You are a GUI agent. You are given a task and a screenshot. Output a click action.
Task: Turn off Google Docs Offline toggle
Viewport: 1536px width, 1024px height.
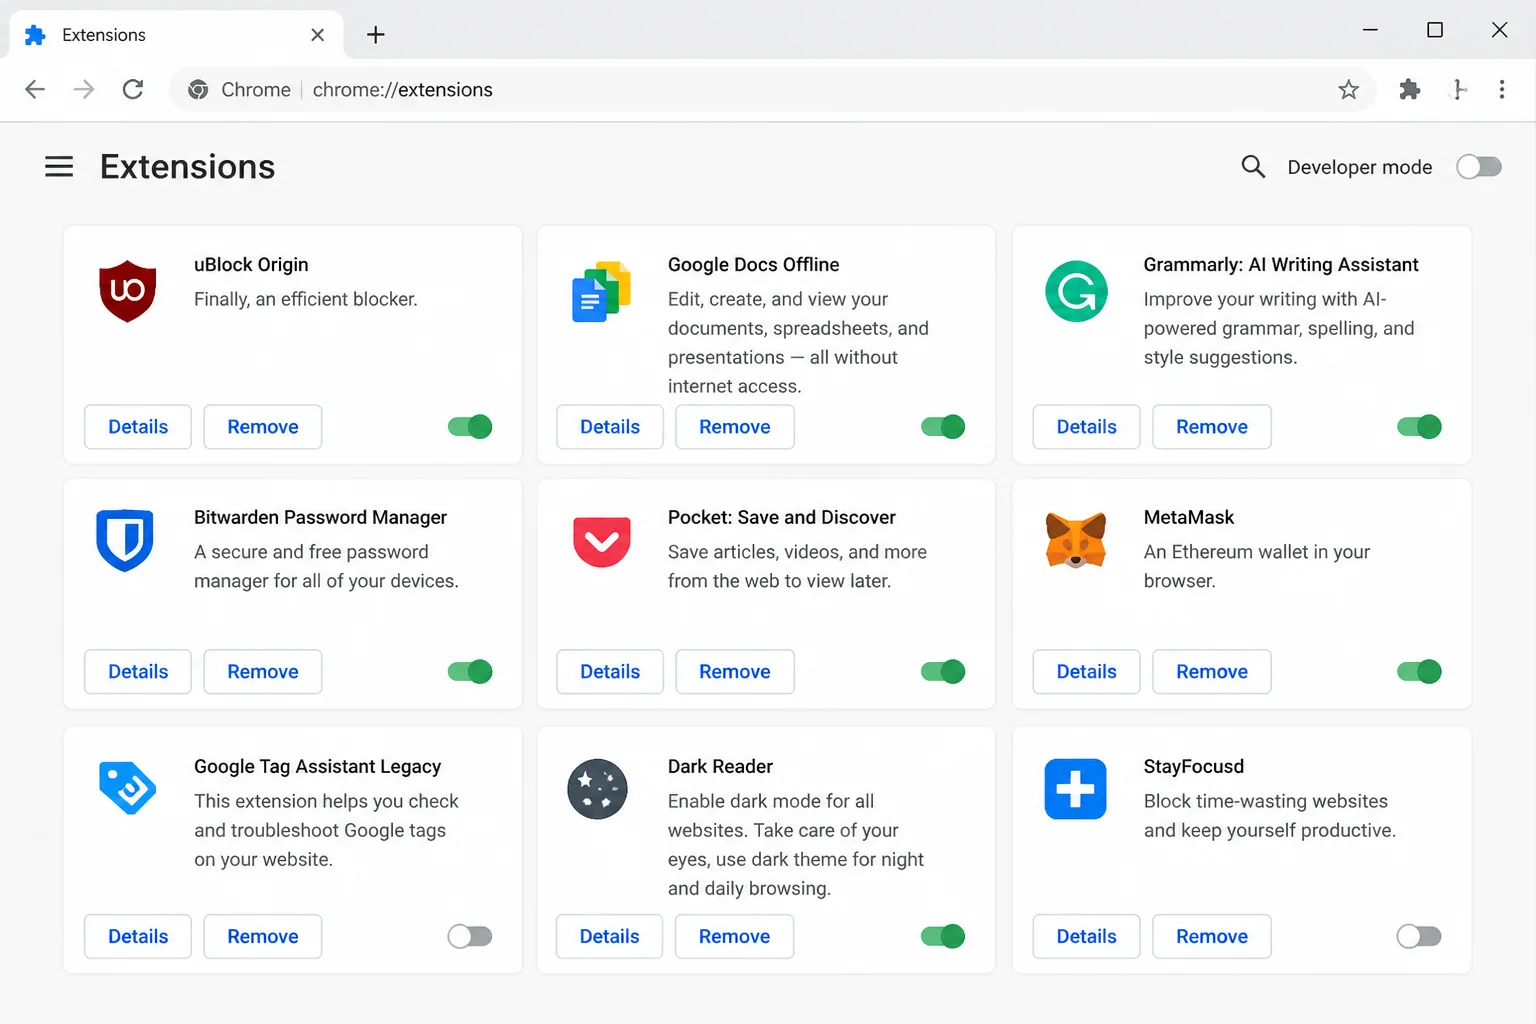coord(943,427)
